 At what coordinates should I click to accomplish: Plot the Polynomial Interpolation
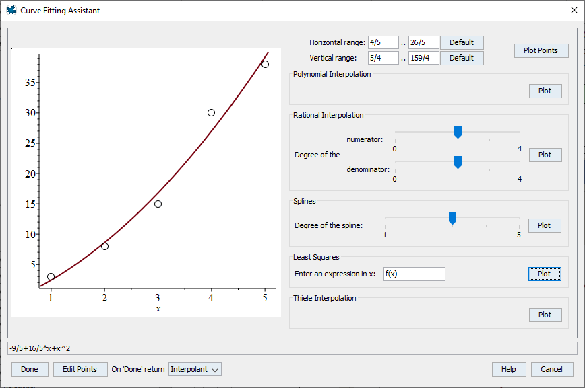[545, 91]
